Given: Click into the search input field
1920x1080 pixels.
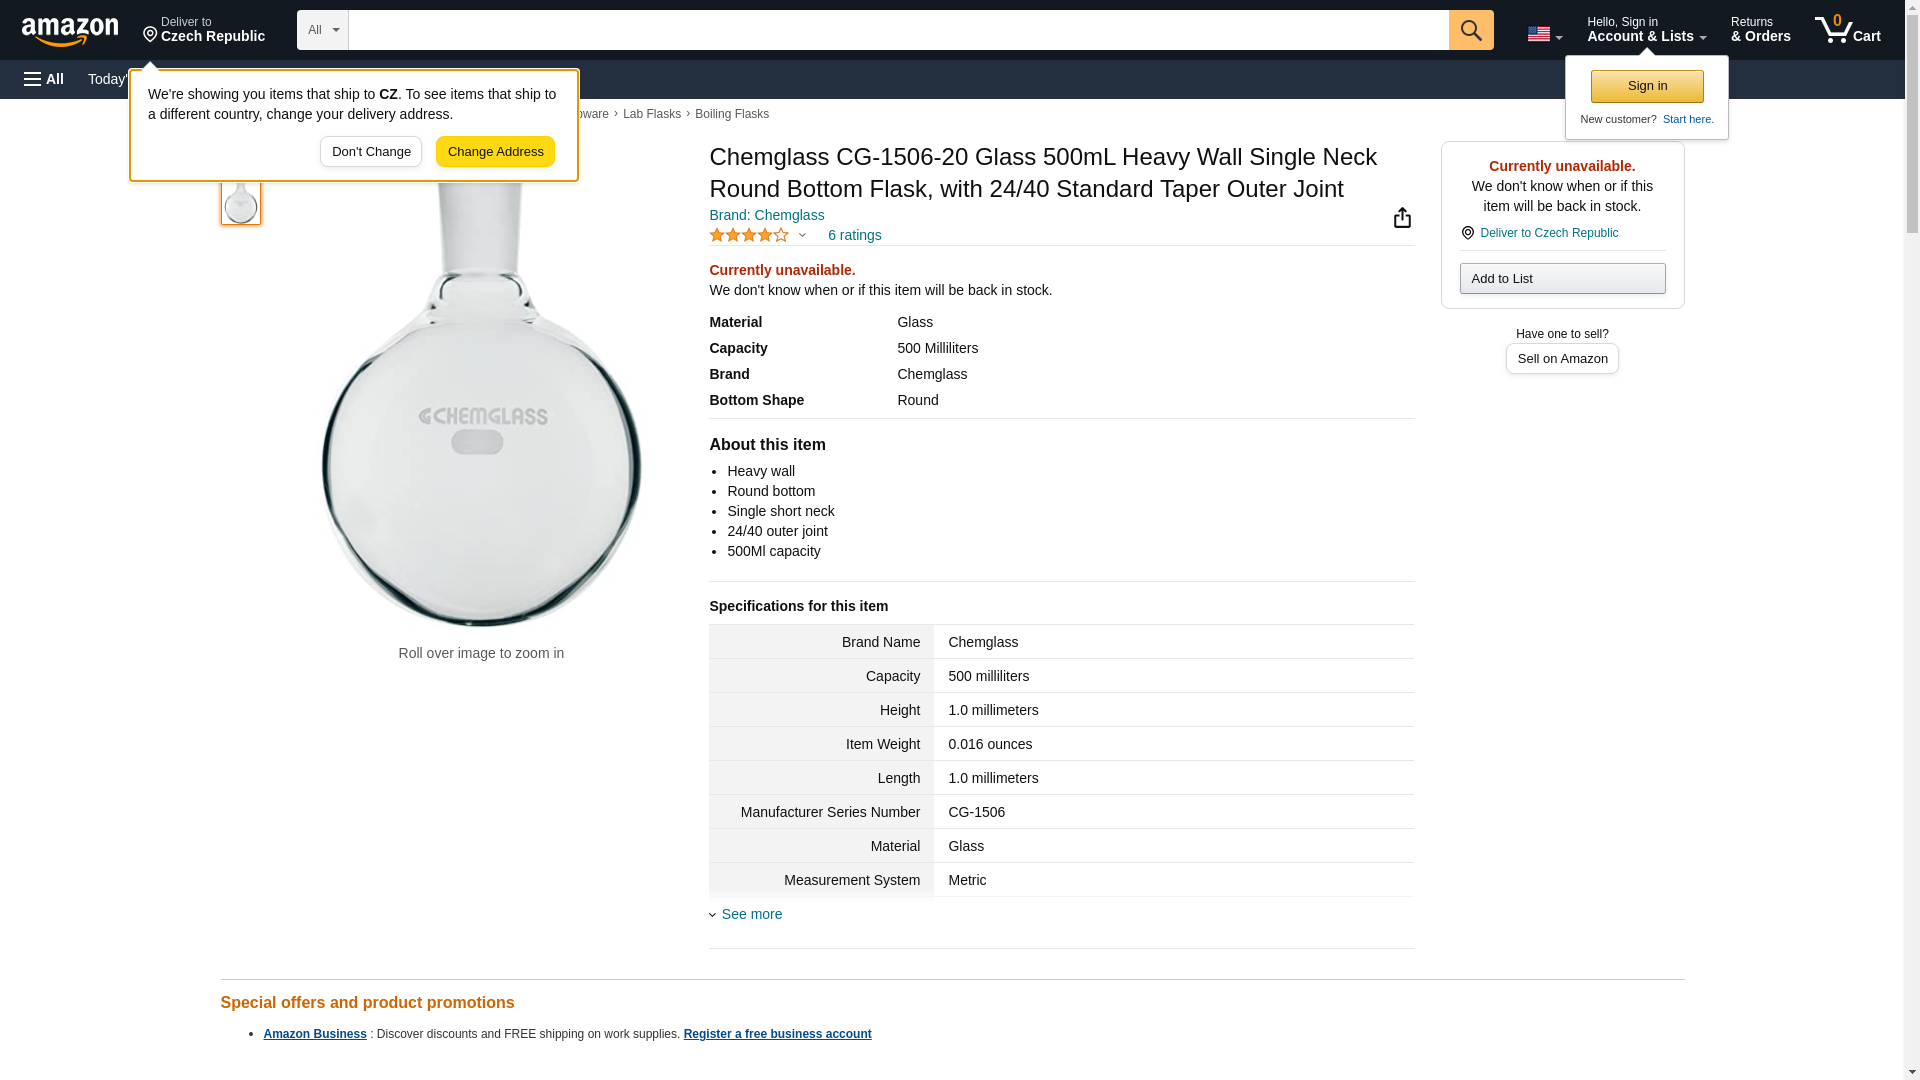Looking at the screenshot, I should point(898,30).
